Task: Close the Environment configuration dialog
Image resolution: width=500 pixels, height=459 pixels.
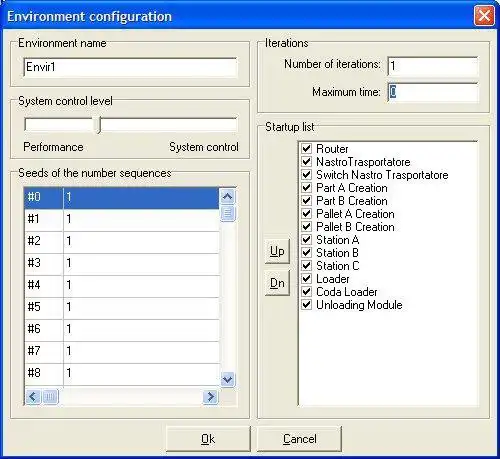Action: click(x=484, y=16)
